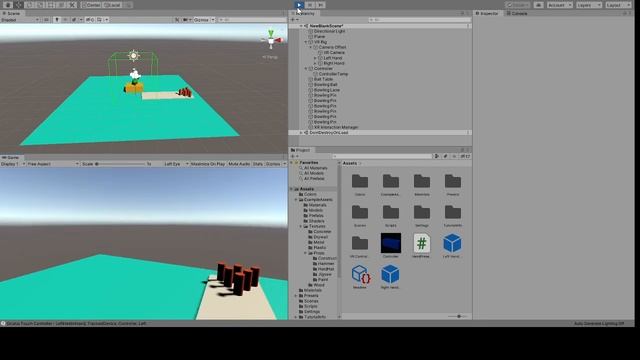Open the Display 1 dropdown
The width and height of the screenshot is (640, 360).
(13, 164)
